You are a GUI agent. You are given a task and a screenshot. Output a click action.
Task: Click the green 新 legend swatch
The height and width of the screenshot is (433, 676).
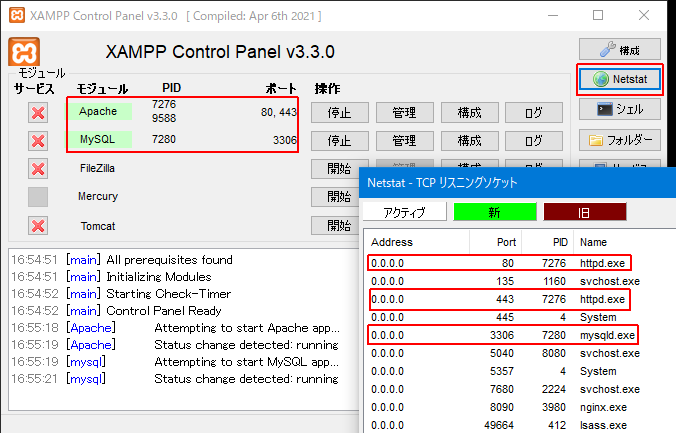494,212
